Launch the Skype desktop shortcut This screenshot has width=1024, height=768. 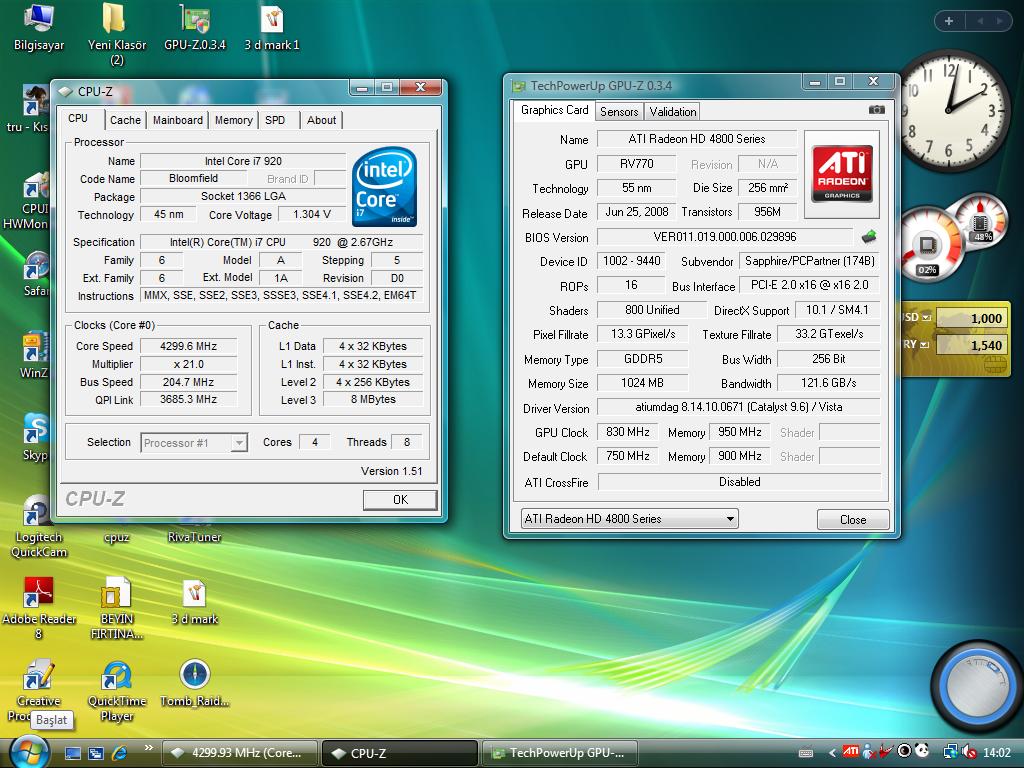(36, 436)
